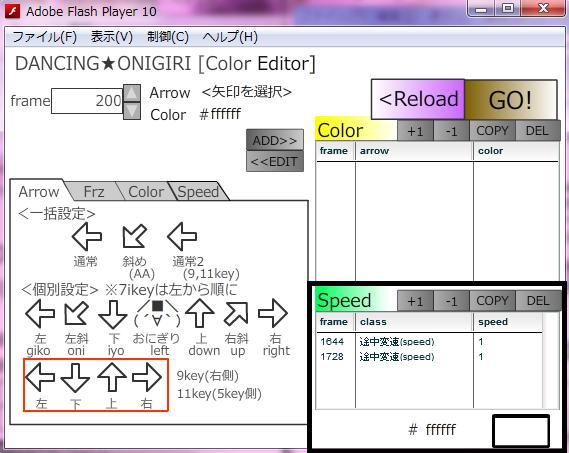Pick the 下 iyo down arrow
The height and width of the screenshot is (453, 569).
(113, 314)
